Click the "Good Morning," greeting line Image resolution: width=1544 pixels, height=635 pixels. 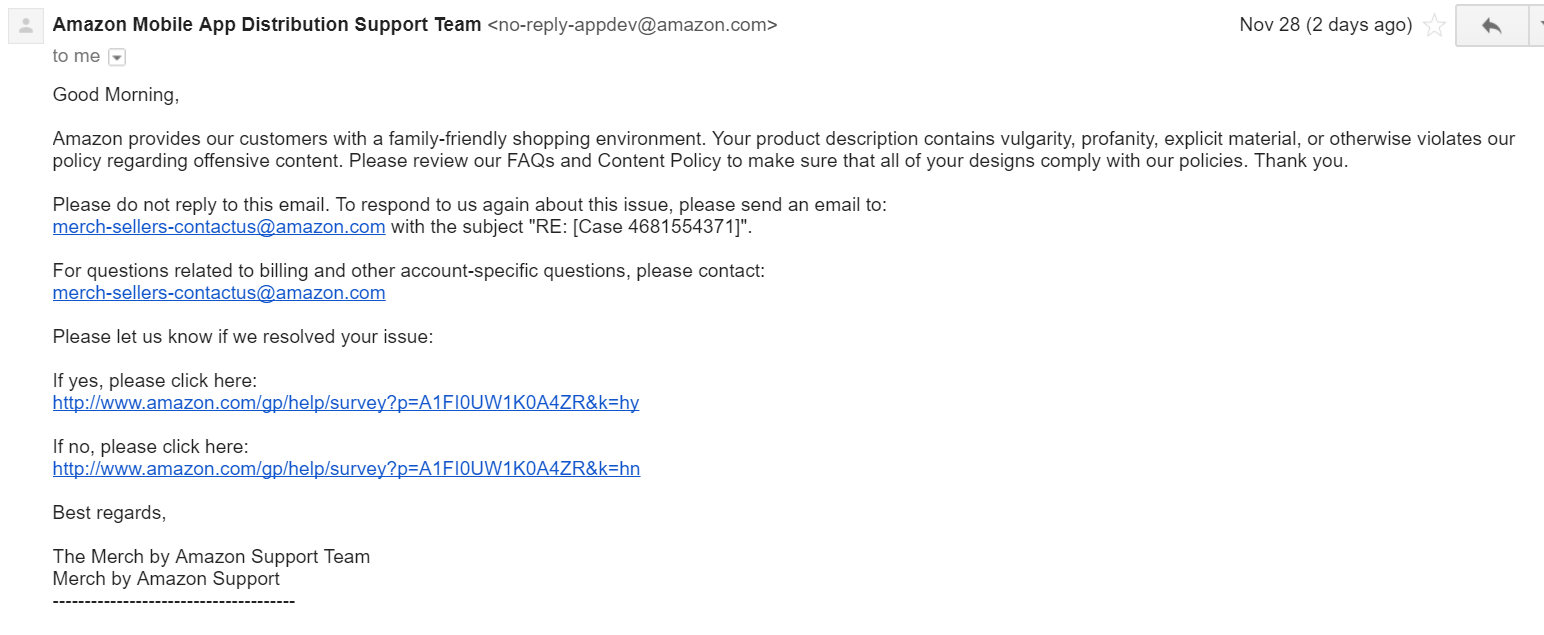pyautogui.click(x=116, y=95)
